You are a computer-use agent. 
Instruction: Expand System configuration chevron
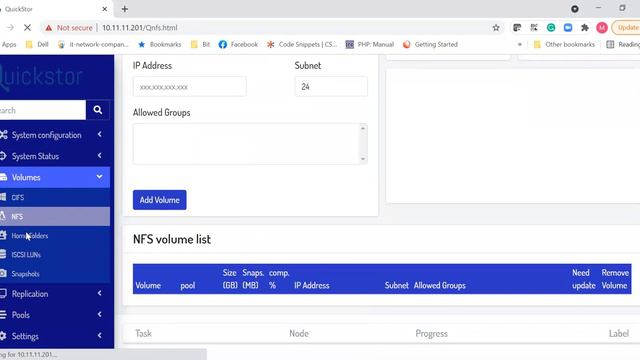(x=100, y=134)
